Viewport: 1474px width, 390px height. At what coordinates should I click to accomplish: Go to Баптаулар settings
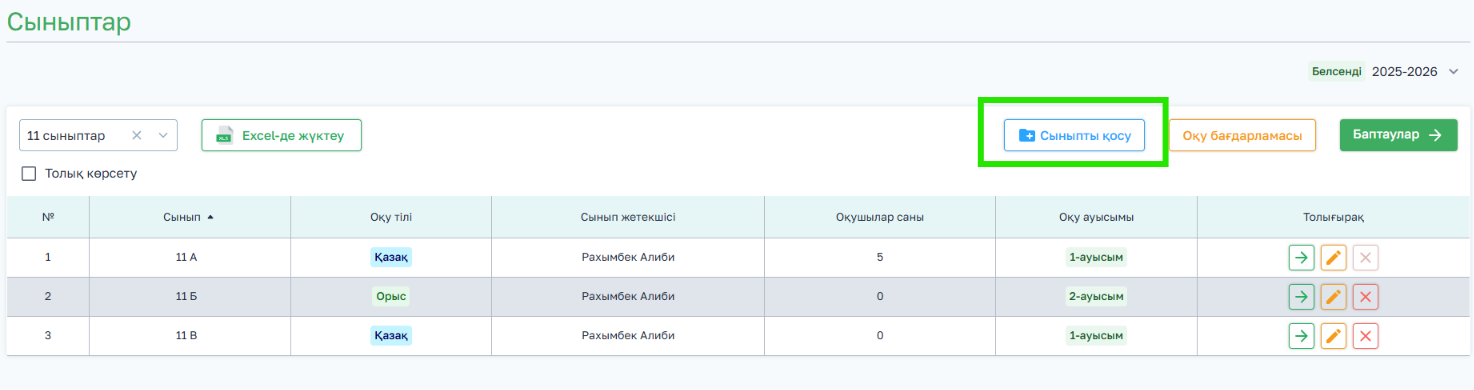pyautogui.click(x=1398, y=135)
